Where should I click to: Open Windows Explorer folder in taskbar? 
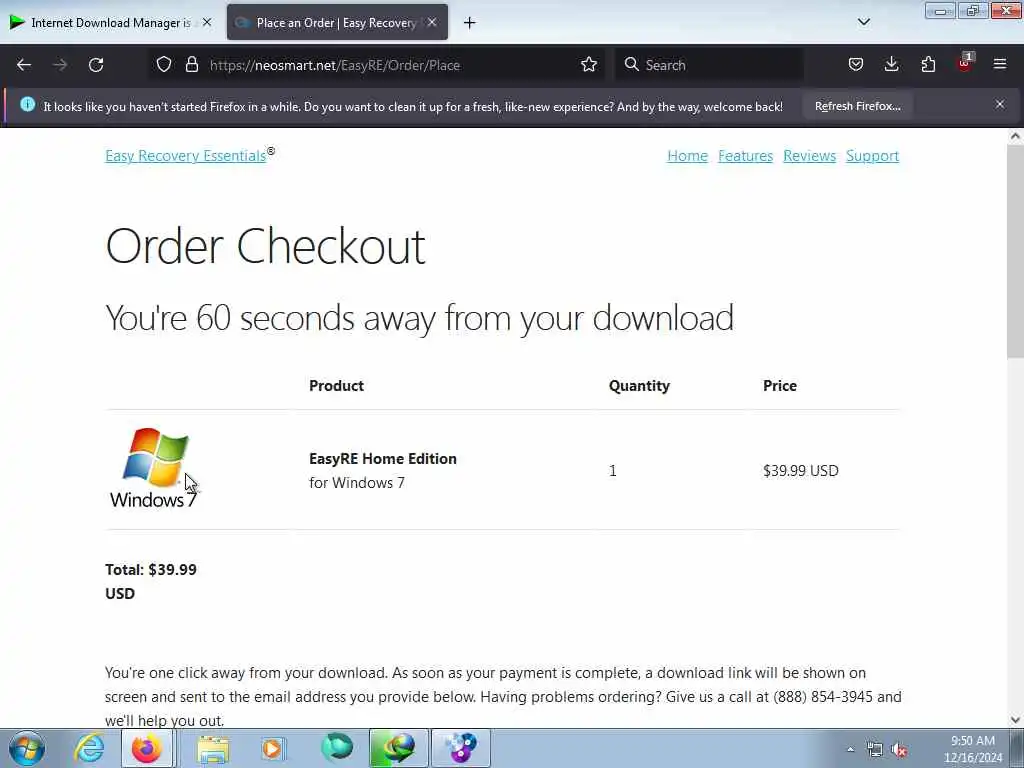point(214,748)
